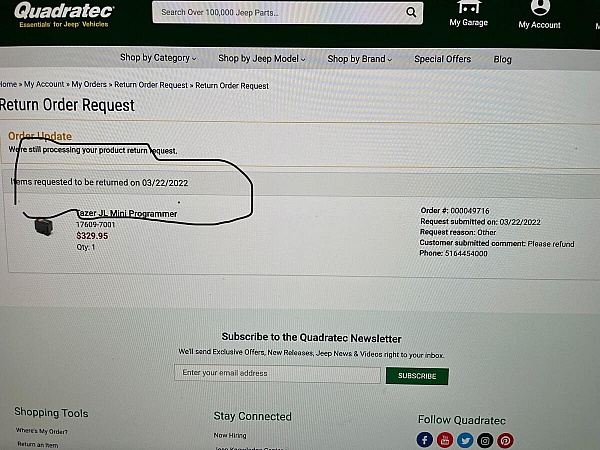
Task: Click the search magnifier icon
Action: 411,12
